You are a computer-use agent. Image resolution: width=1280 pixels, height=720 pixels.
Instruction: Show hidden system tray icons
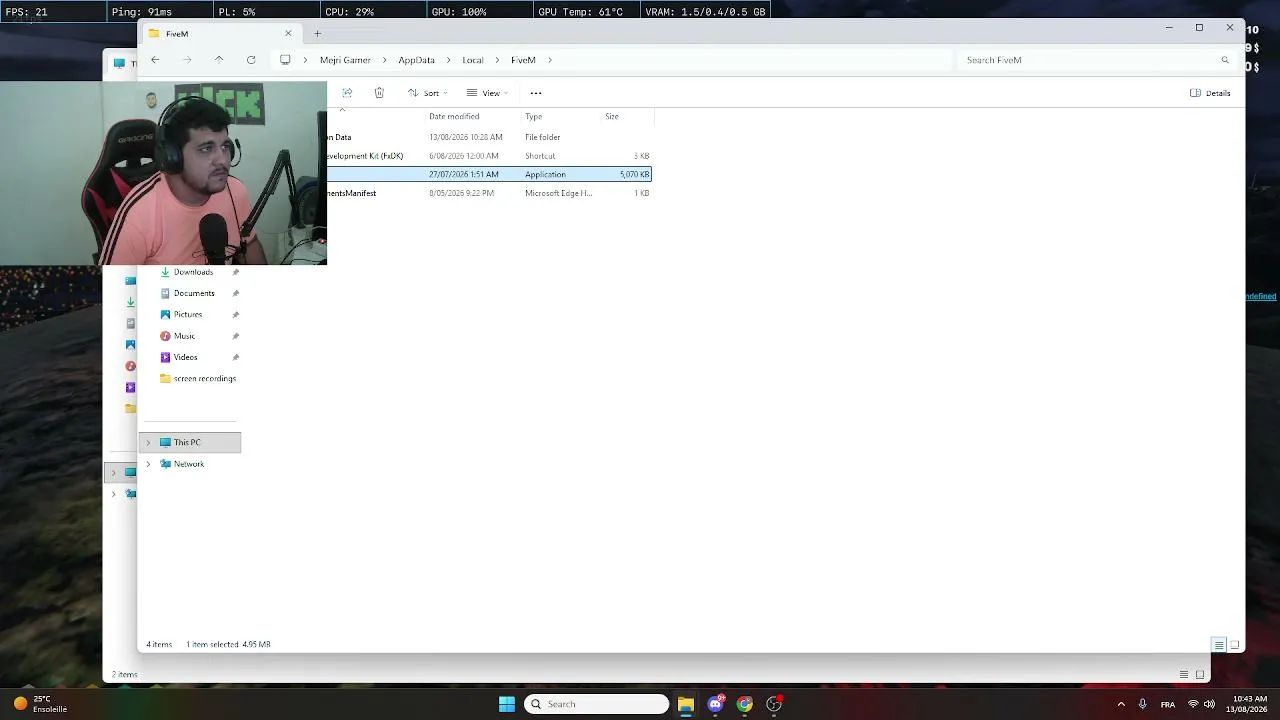tap(1121, 704)
